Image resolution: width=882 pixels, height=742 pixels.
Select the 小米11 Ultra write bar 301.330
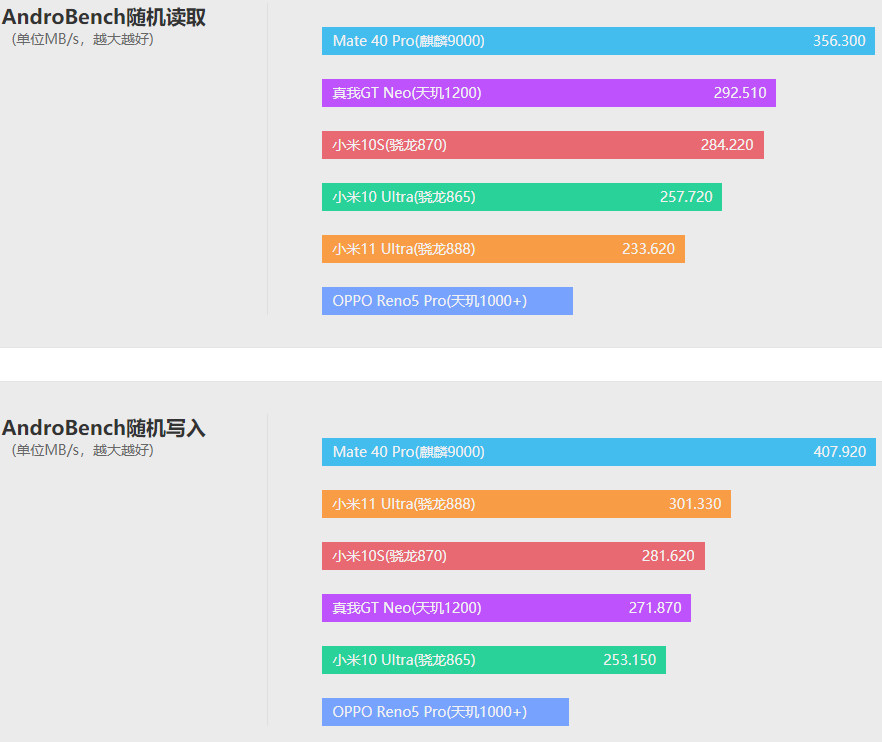[526, 504]
